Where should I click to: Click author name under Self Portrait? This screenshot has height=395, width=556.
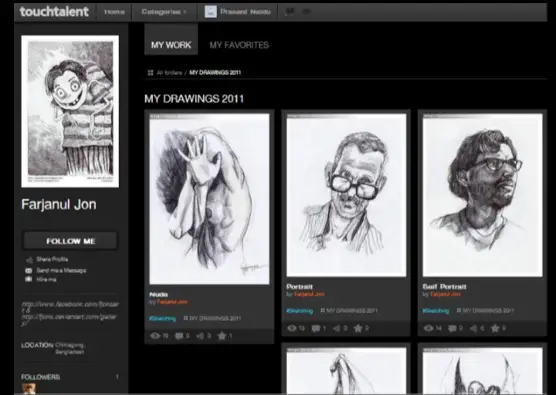[445, 294]
